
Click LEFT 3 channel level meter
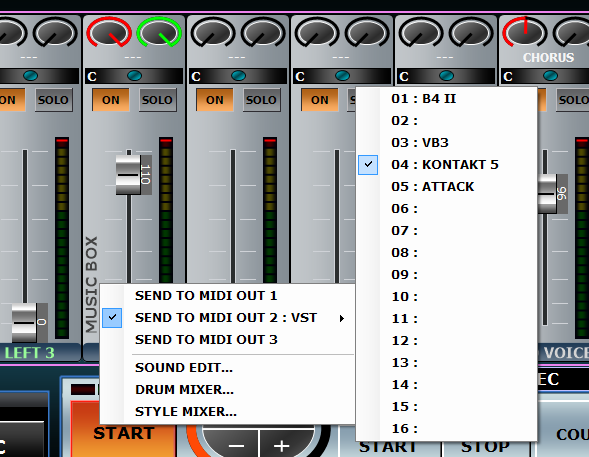coord(62,238)
